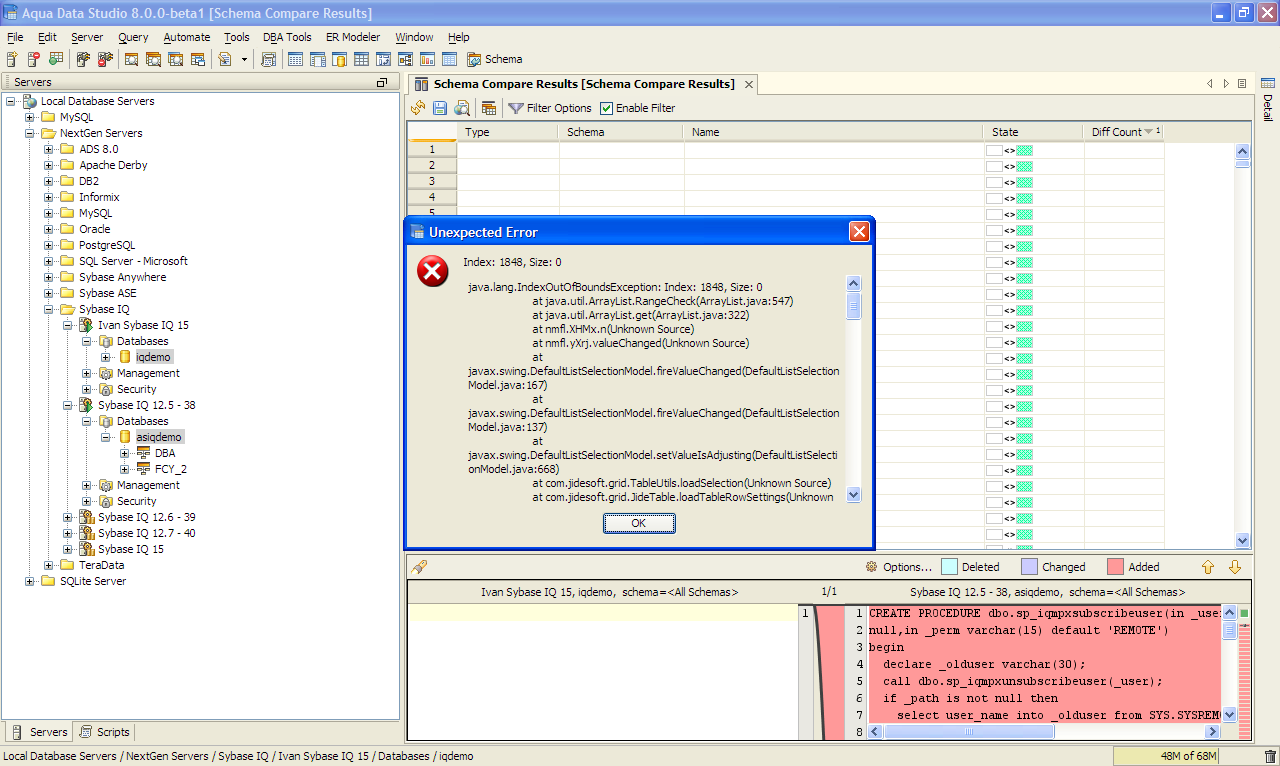Open the ER Modeler menu

[353, 37]
